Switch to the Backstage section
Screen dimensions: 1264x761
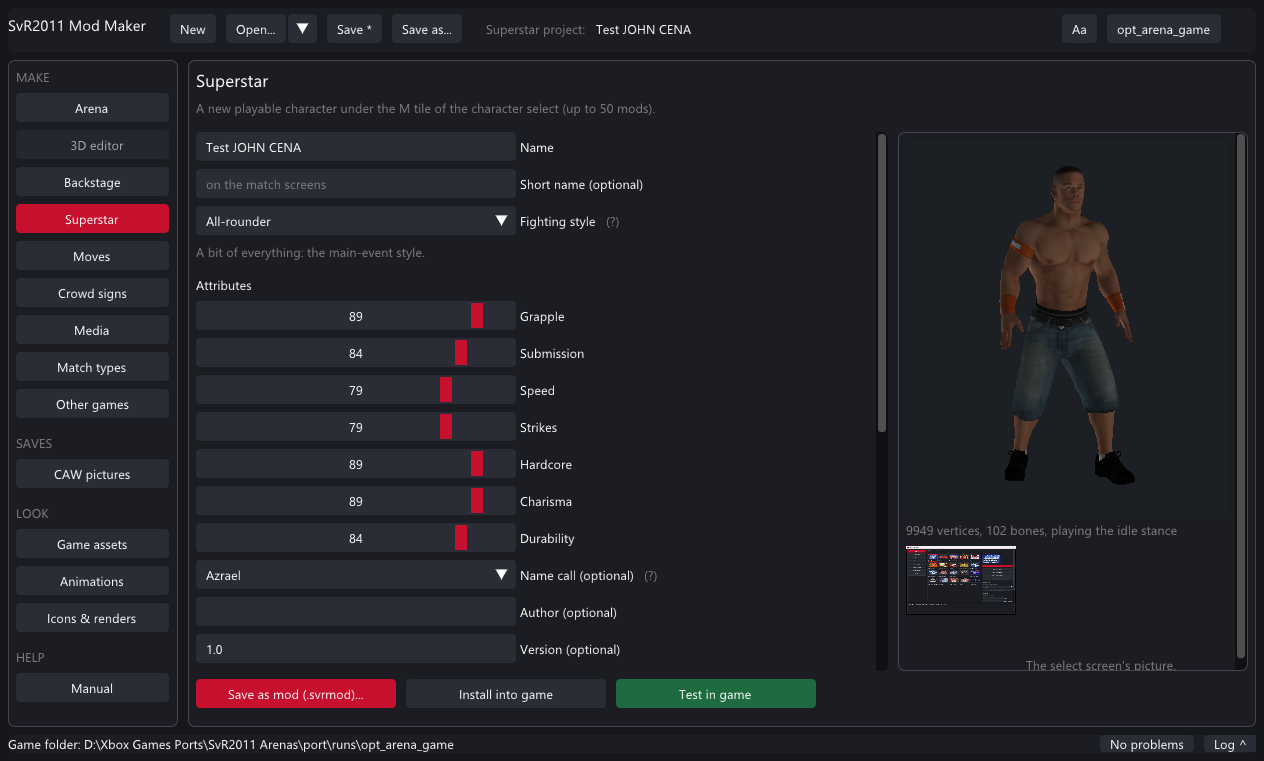tap(92, 182)
